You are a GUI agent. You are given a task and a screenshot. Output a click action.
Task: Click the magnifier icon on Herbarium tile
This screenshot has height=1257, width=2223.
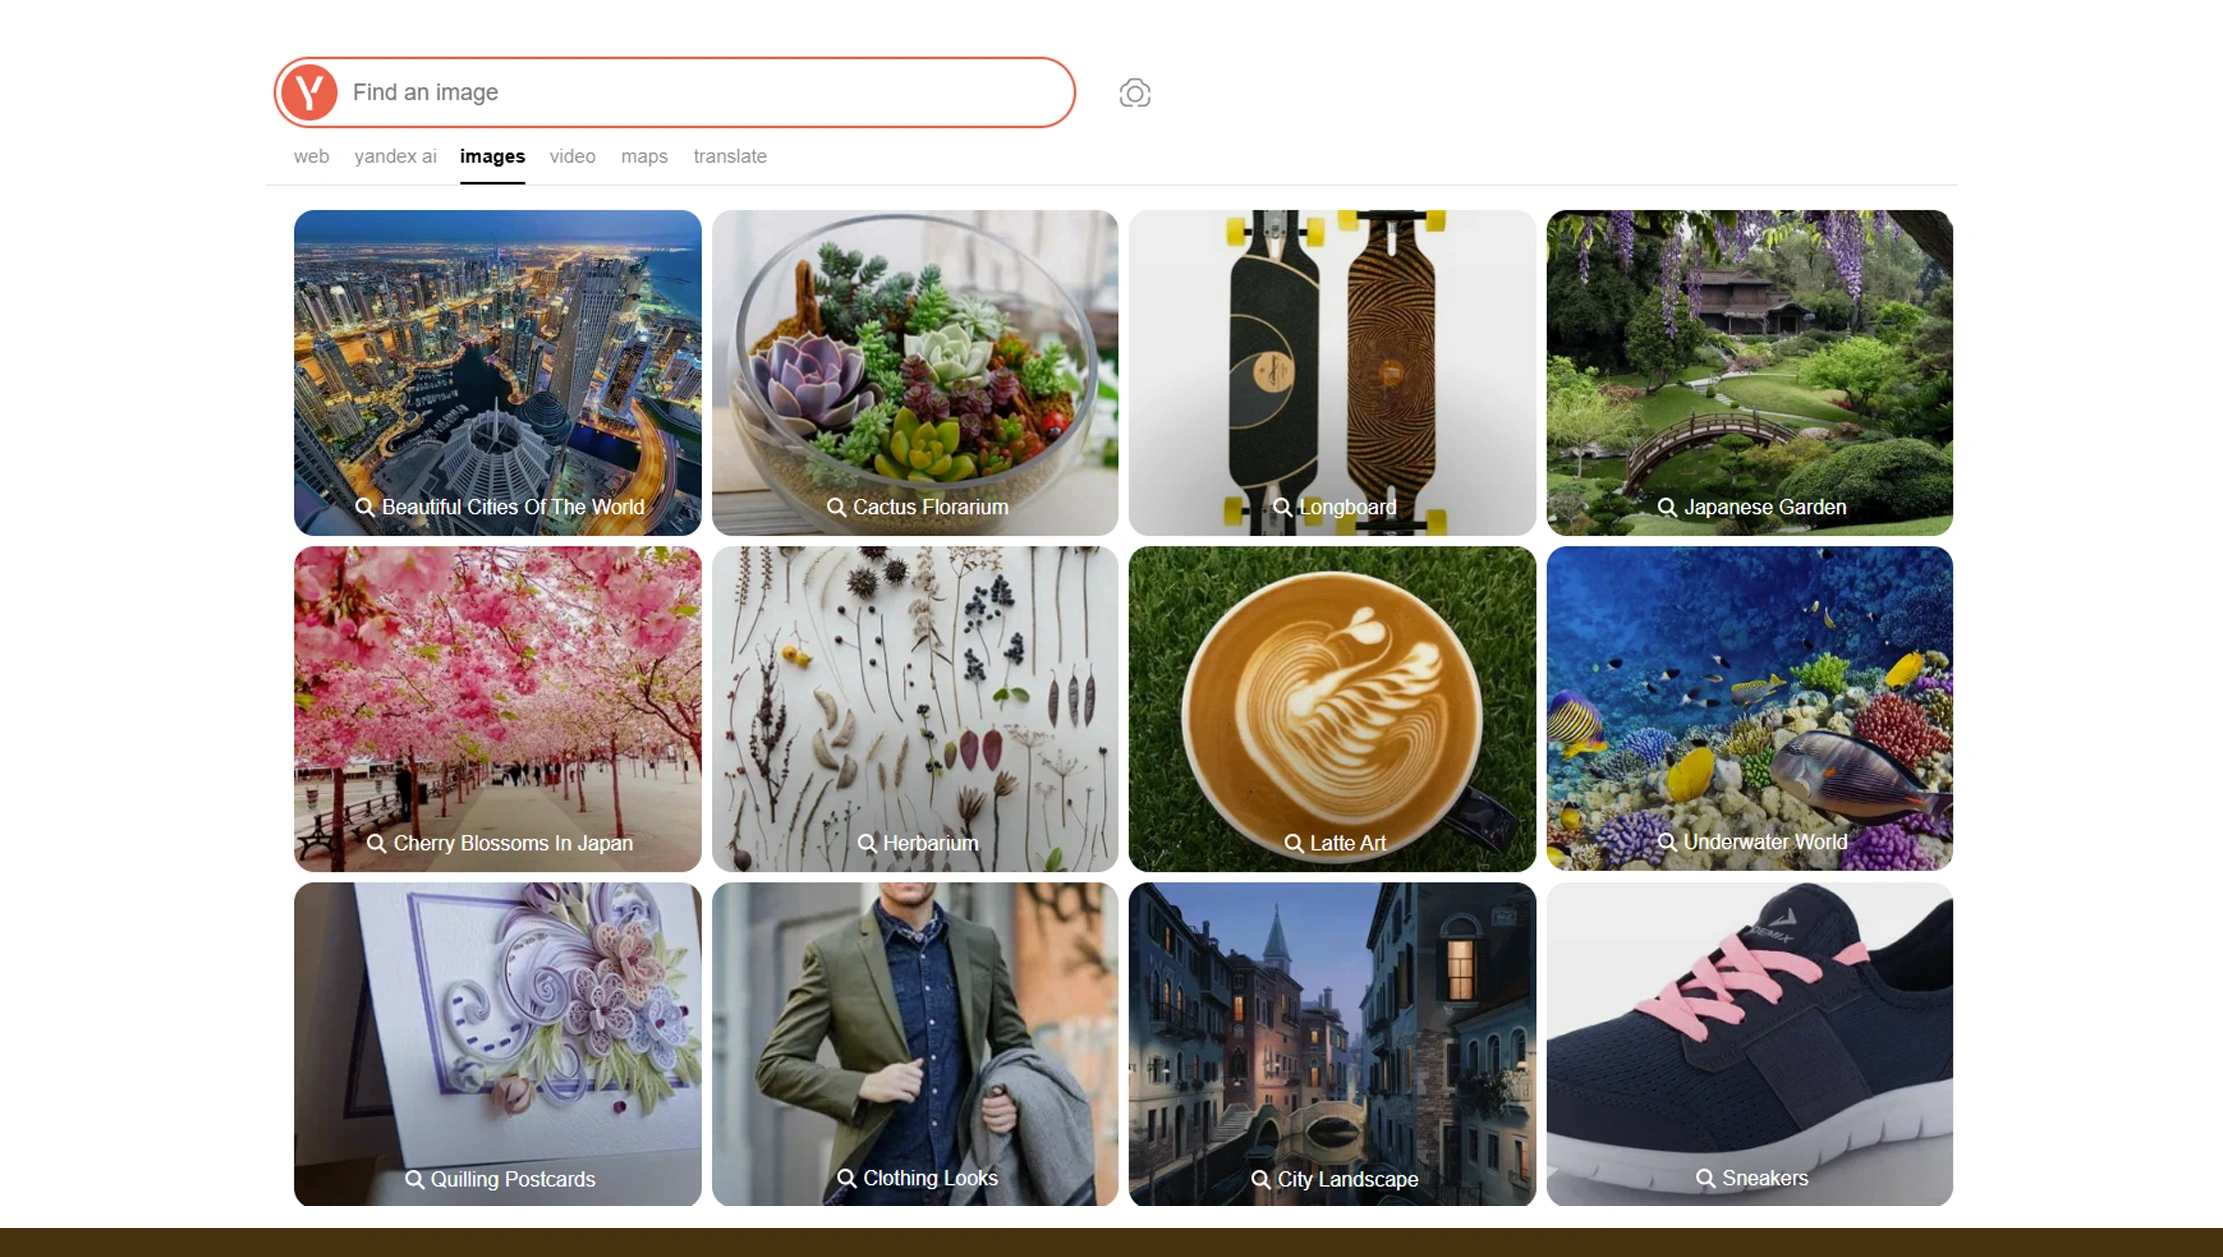pos(866,843)
